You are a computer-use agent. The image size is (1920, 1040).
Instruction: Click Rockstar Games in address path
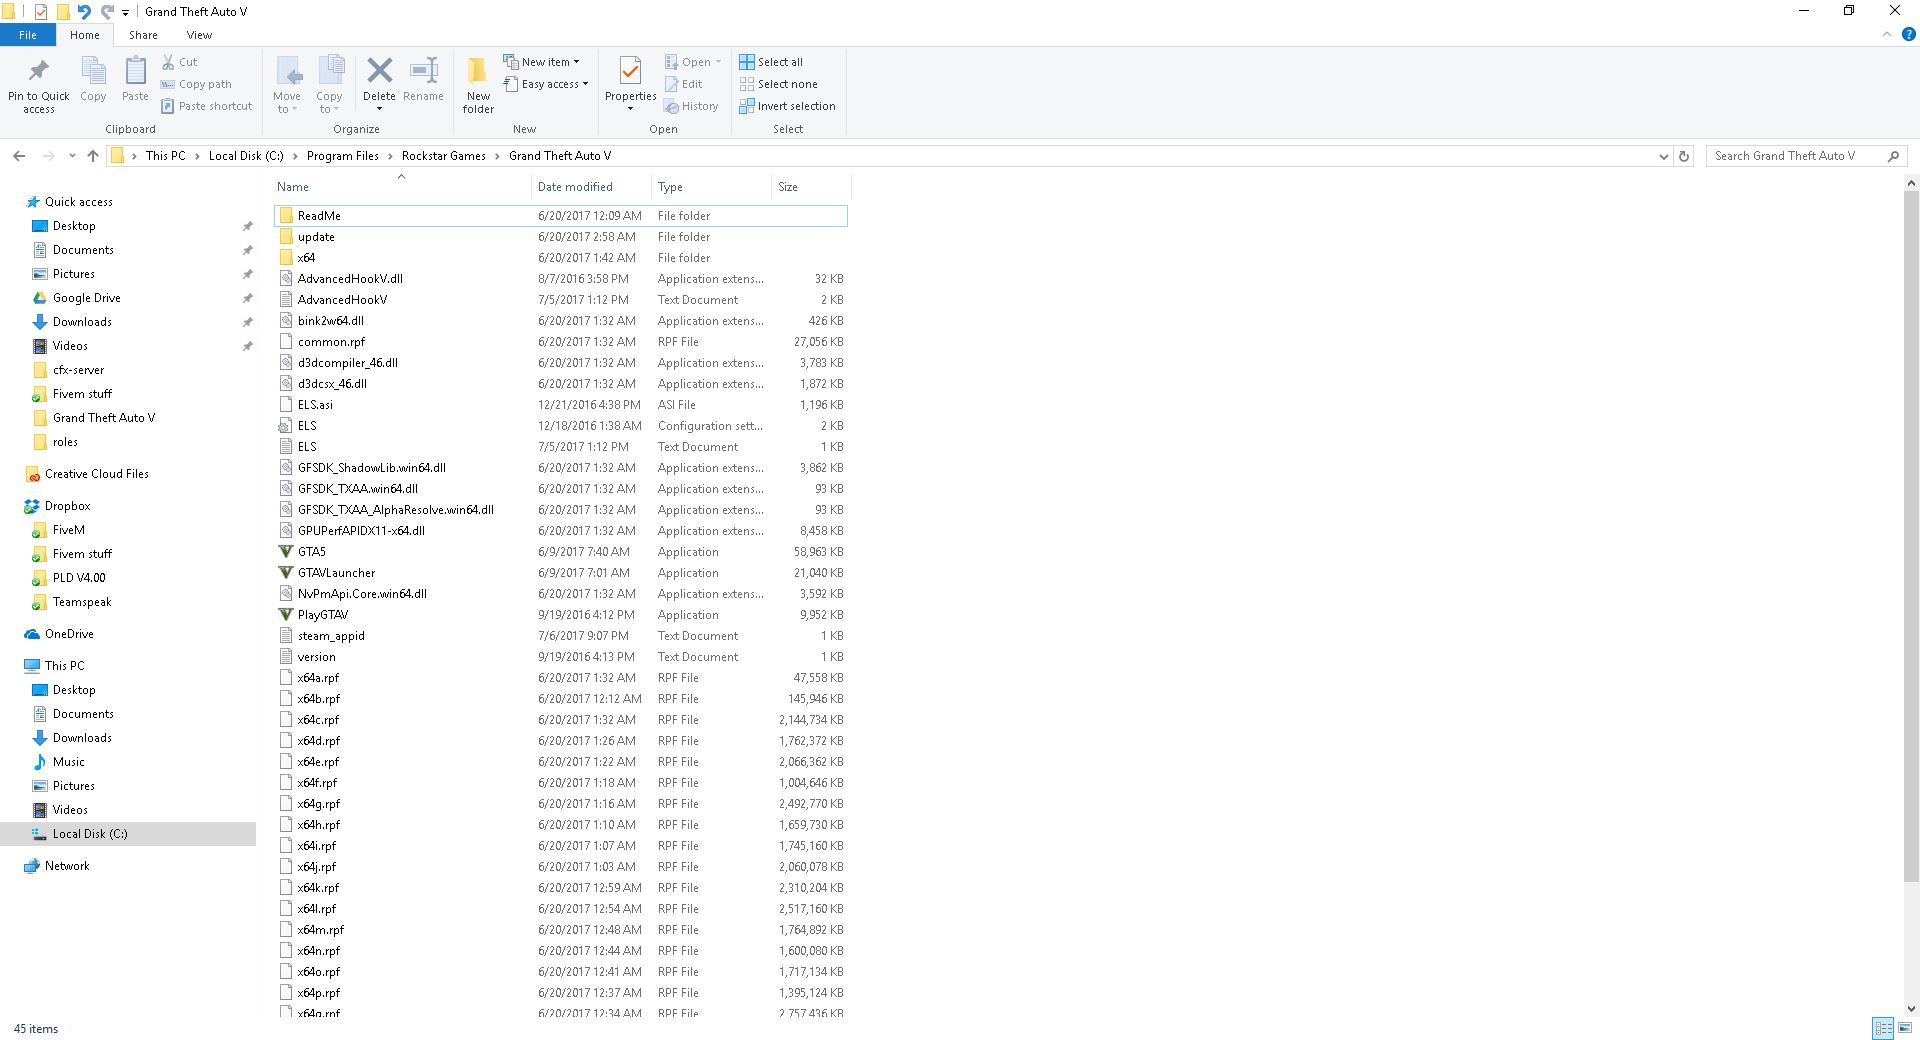[x=443, y=156]
